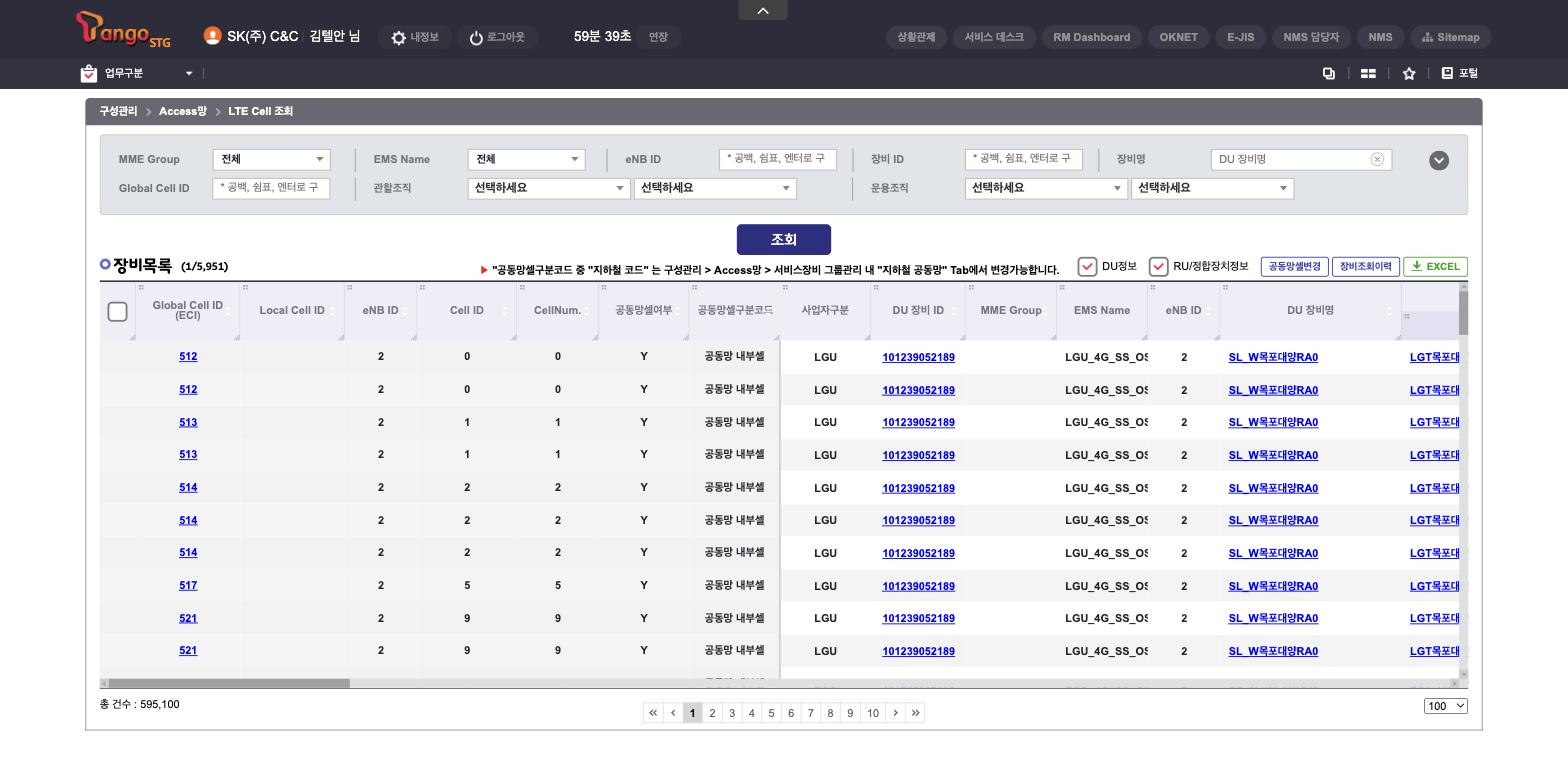This screenshot has width=1568, height=772.
Task: Open the rows-per-page 100 selector
Action: pyautogui.click(x=1446, y=706)
